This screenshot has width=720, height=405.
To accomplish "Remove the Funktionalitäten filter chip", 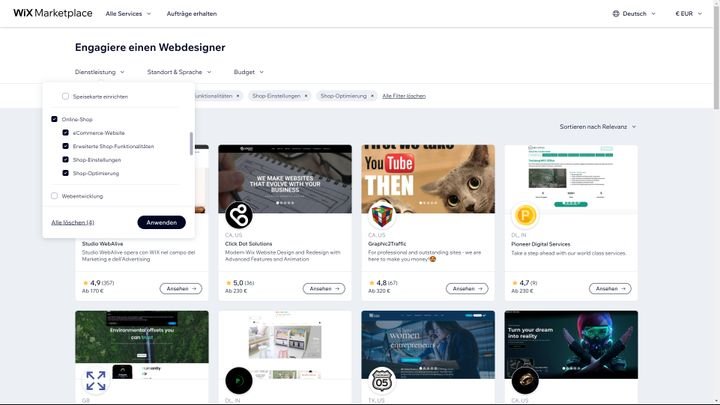I will pyautogui.click(x=237, y=96).
